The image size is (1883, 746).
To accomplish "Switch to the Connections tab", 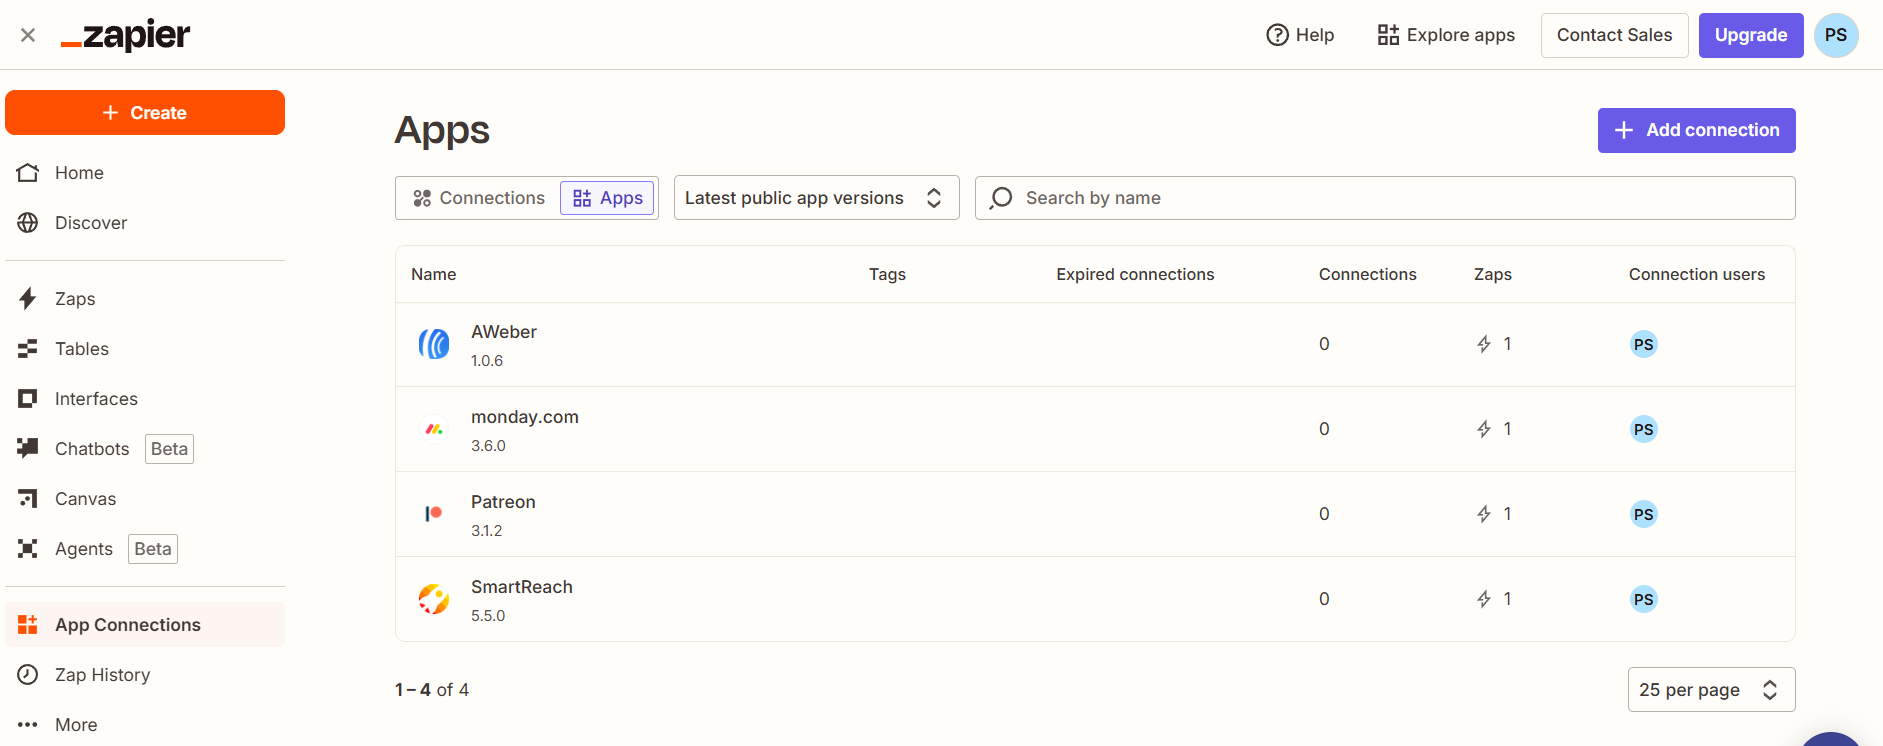I will (479, 198).
